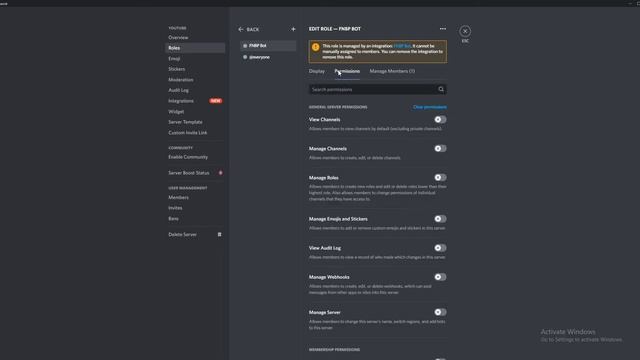The height and width of the screenshot is (360, 640).
Task: Open Overview in settings sidebar
Action: click(x=195, y=38)
